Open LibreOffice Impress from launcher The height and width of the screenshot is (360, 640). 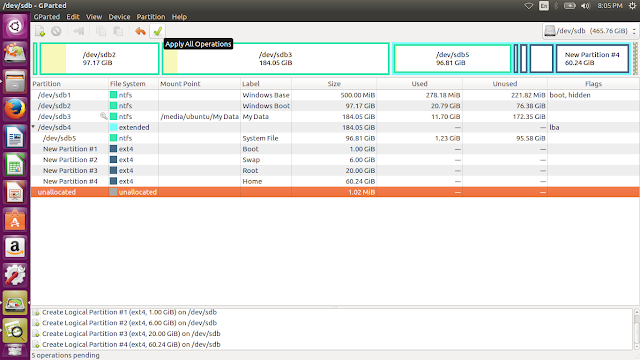(x=15, y=193)
